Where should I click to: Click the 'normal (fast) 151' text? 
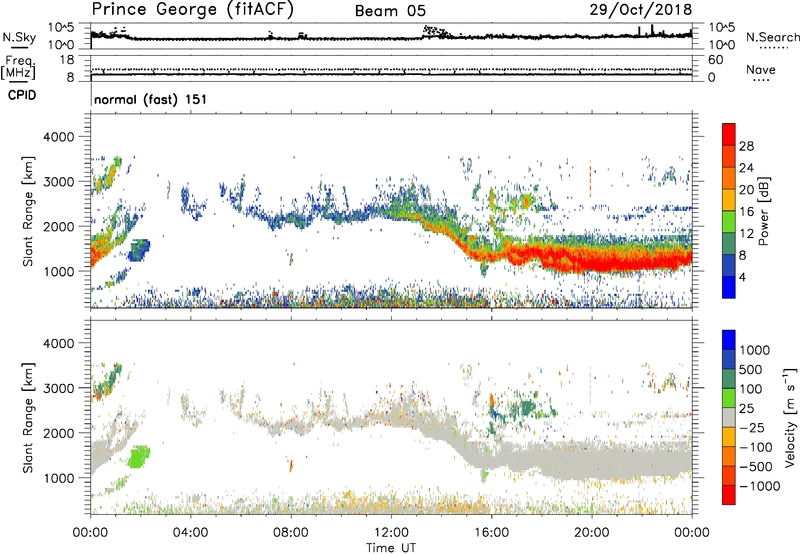(x=151, y=99)
